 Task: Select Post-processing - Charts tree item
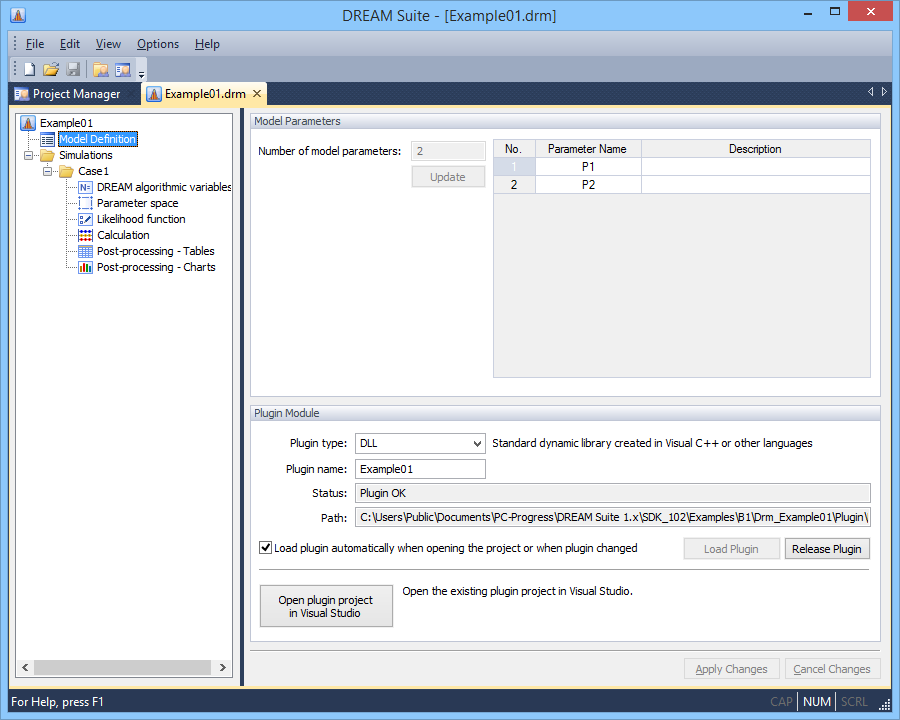click(x=156, y=268)
